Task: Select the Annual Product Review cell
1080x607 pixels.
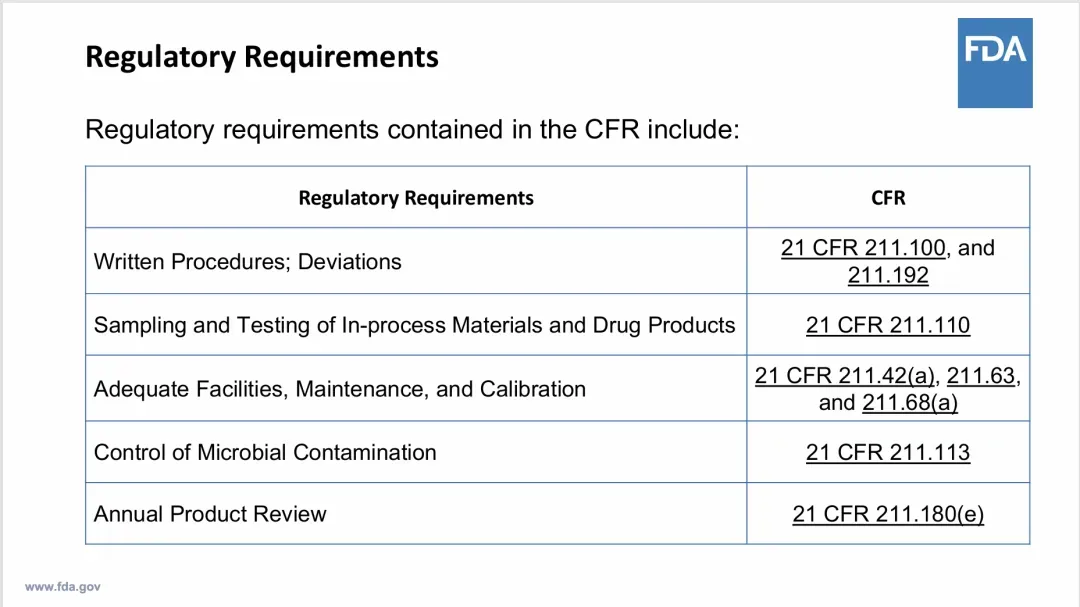Action: (210, 514)
